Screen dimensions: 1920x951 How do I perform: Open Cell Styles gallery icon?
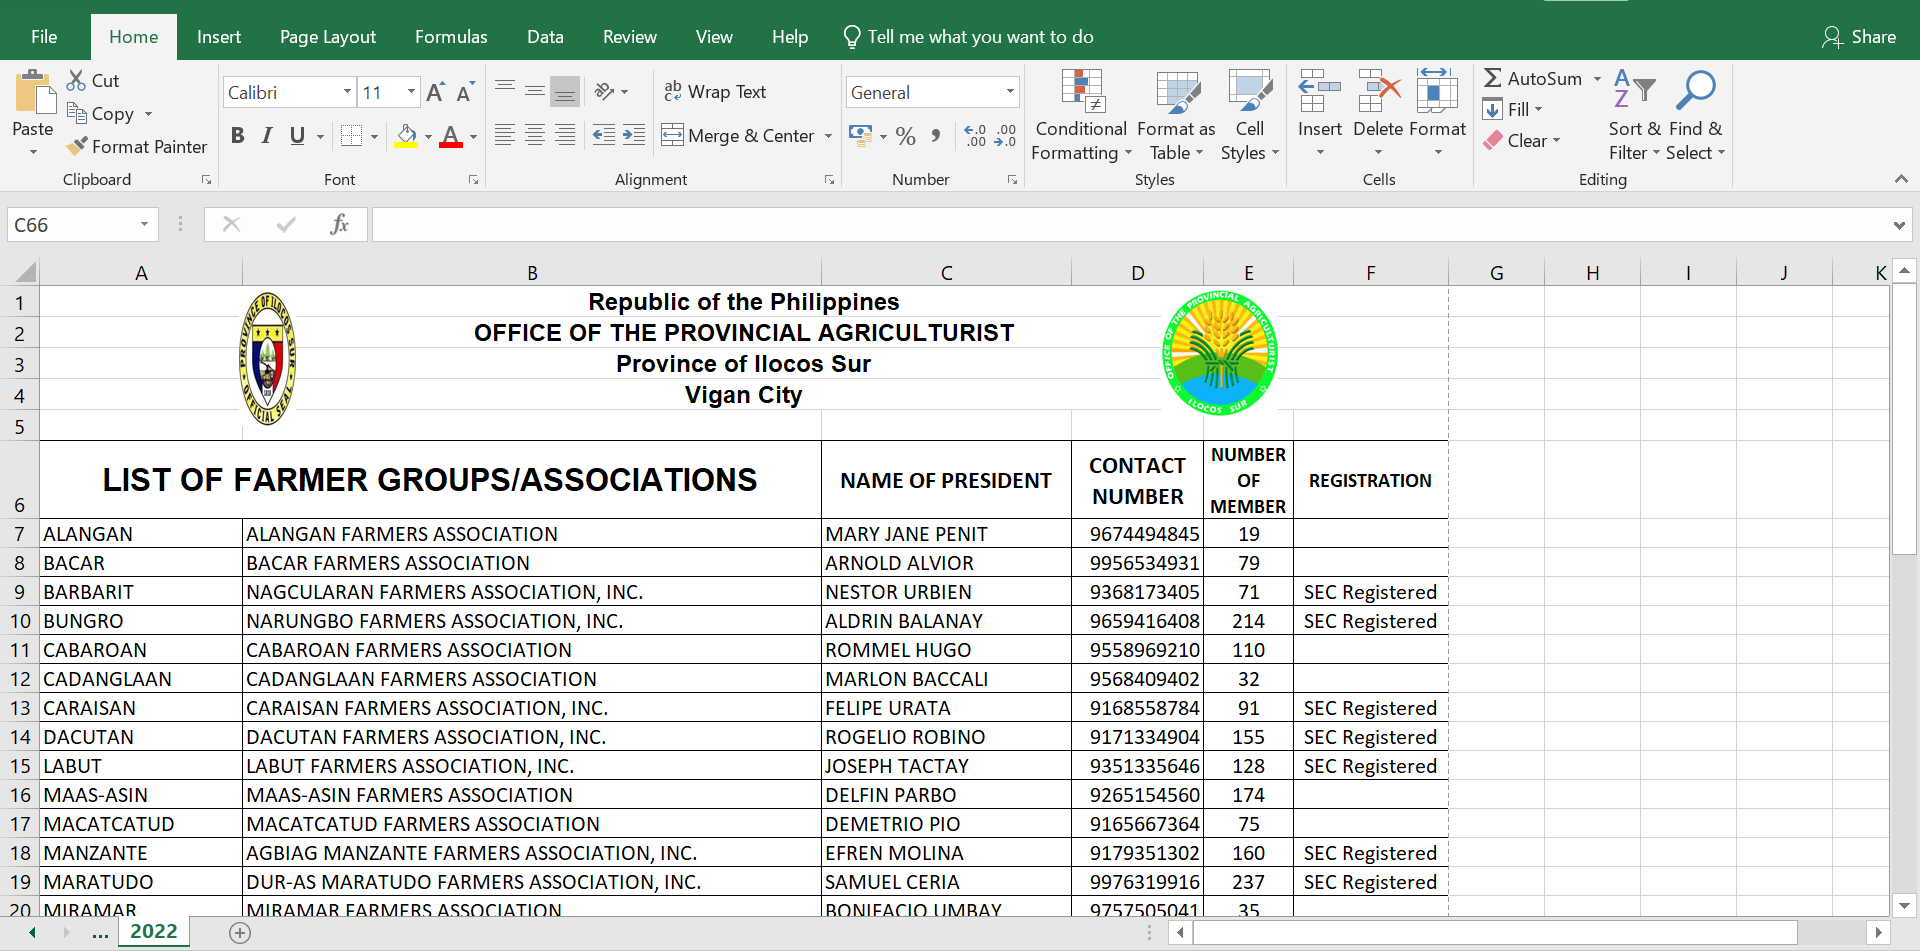pos(1250,92)
